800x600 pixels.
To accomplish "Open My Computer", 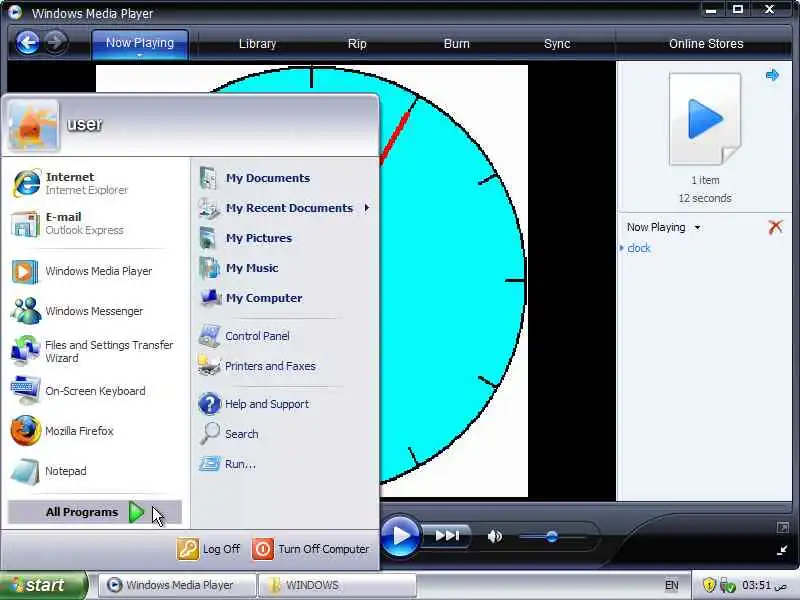I will pos(285,298).
